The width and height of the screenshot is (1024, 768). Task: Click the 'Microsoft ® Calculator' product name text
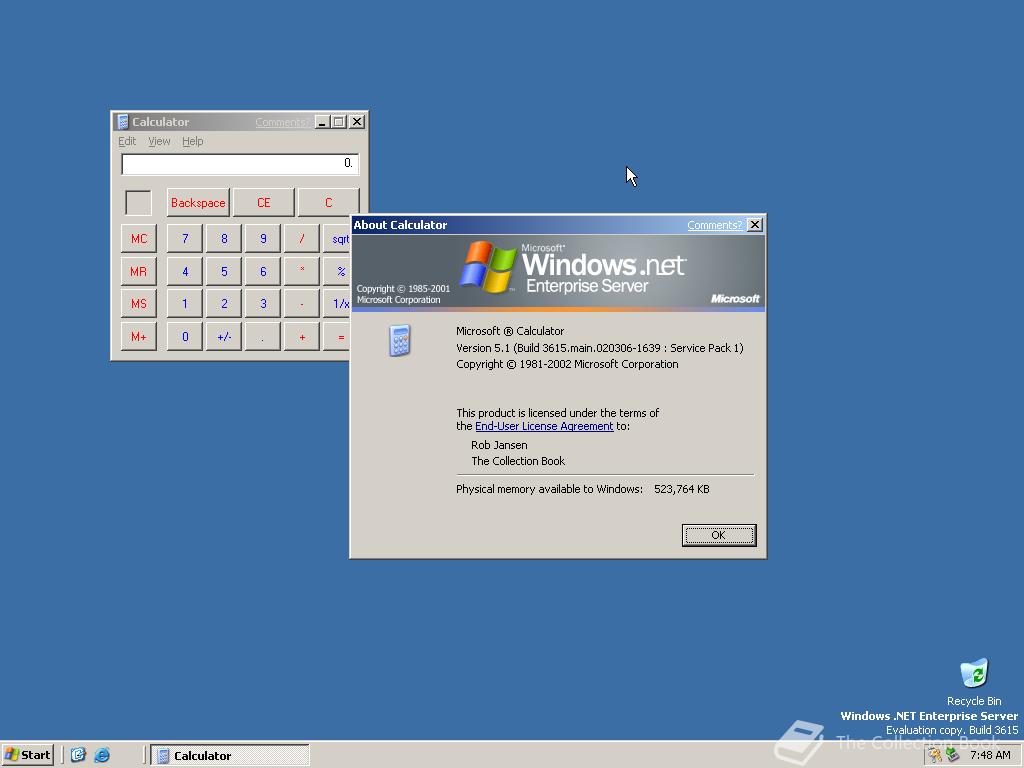pos(510,331)
